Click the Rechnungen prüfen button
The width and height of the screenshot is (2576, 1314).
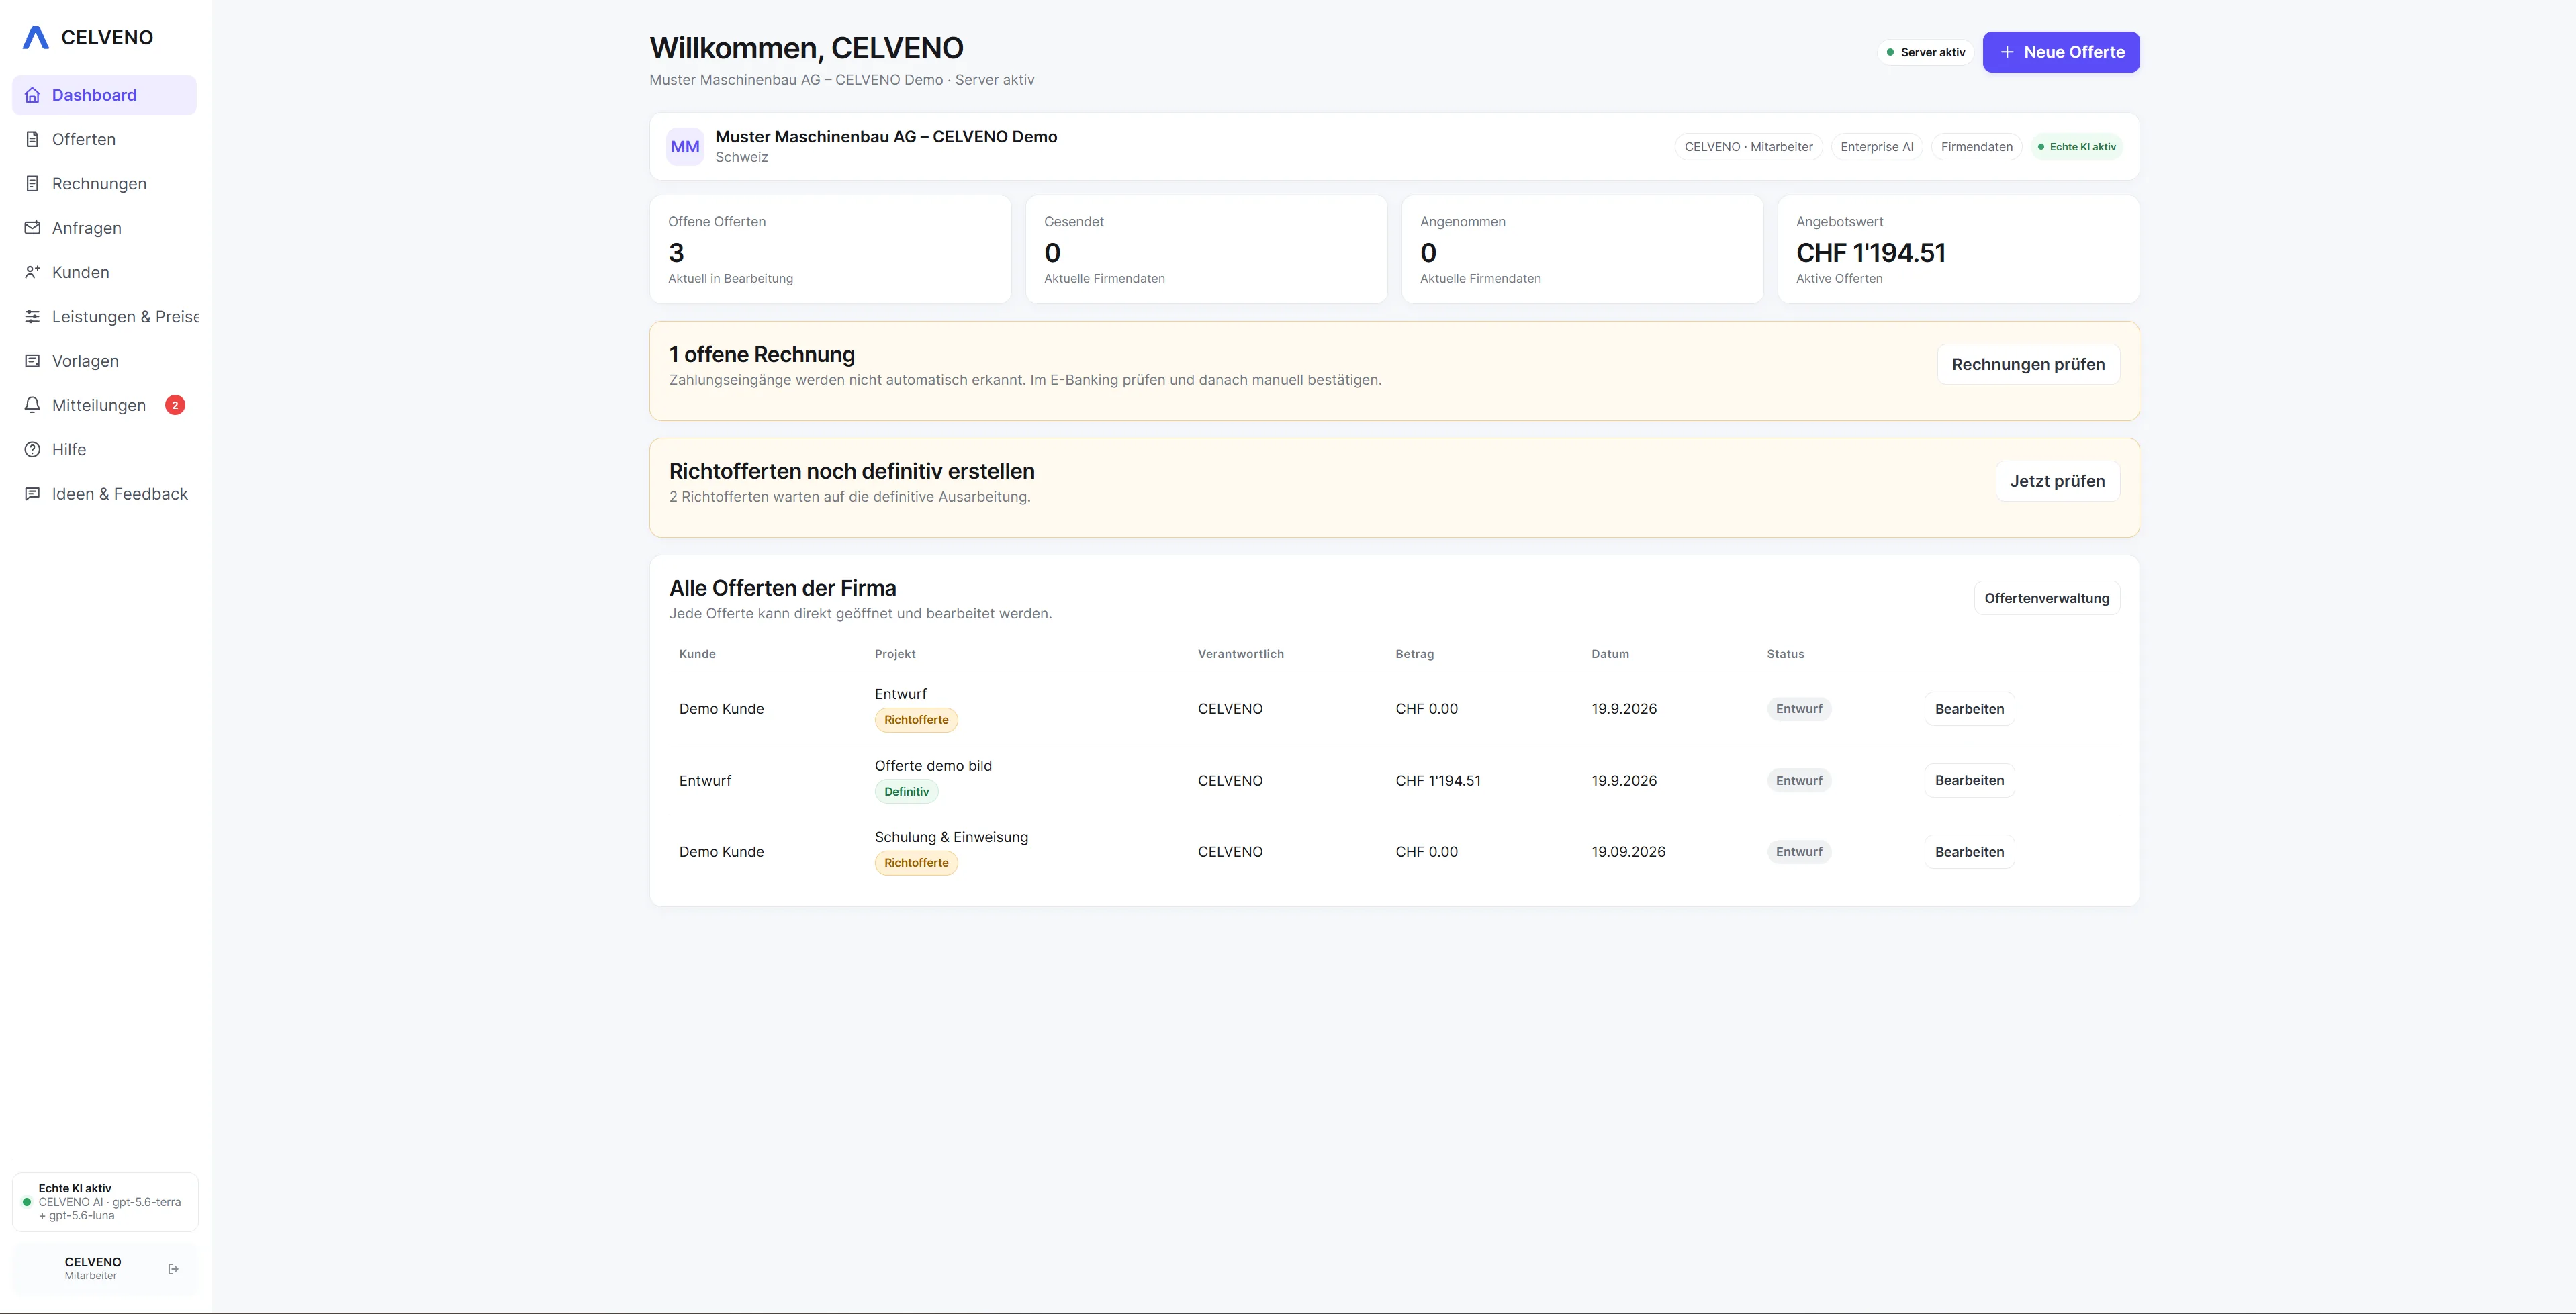pos(2028,364)
